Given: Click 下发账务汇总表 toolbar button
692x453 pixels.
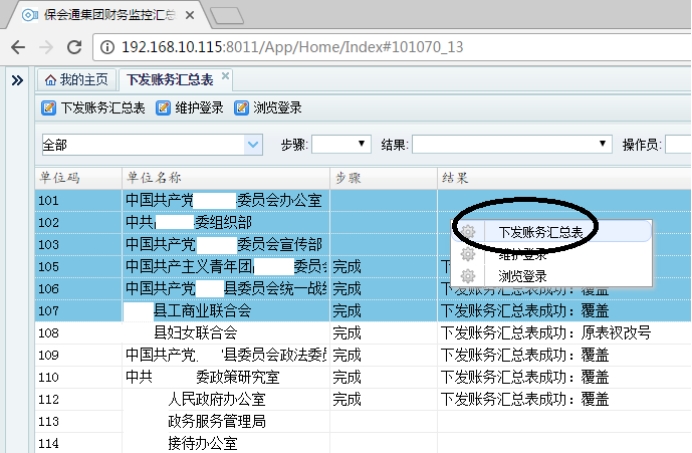Looking at the screenshot, I should (x=93, y=108).
